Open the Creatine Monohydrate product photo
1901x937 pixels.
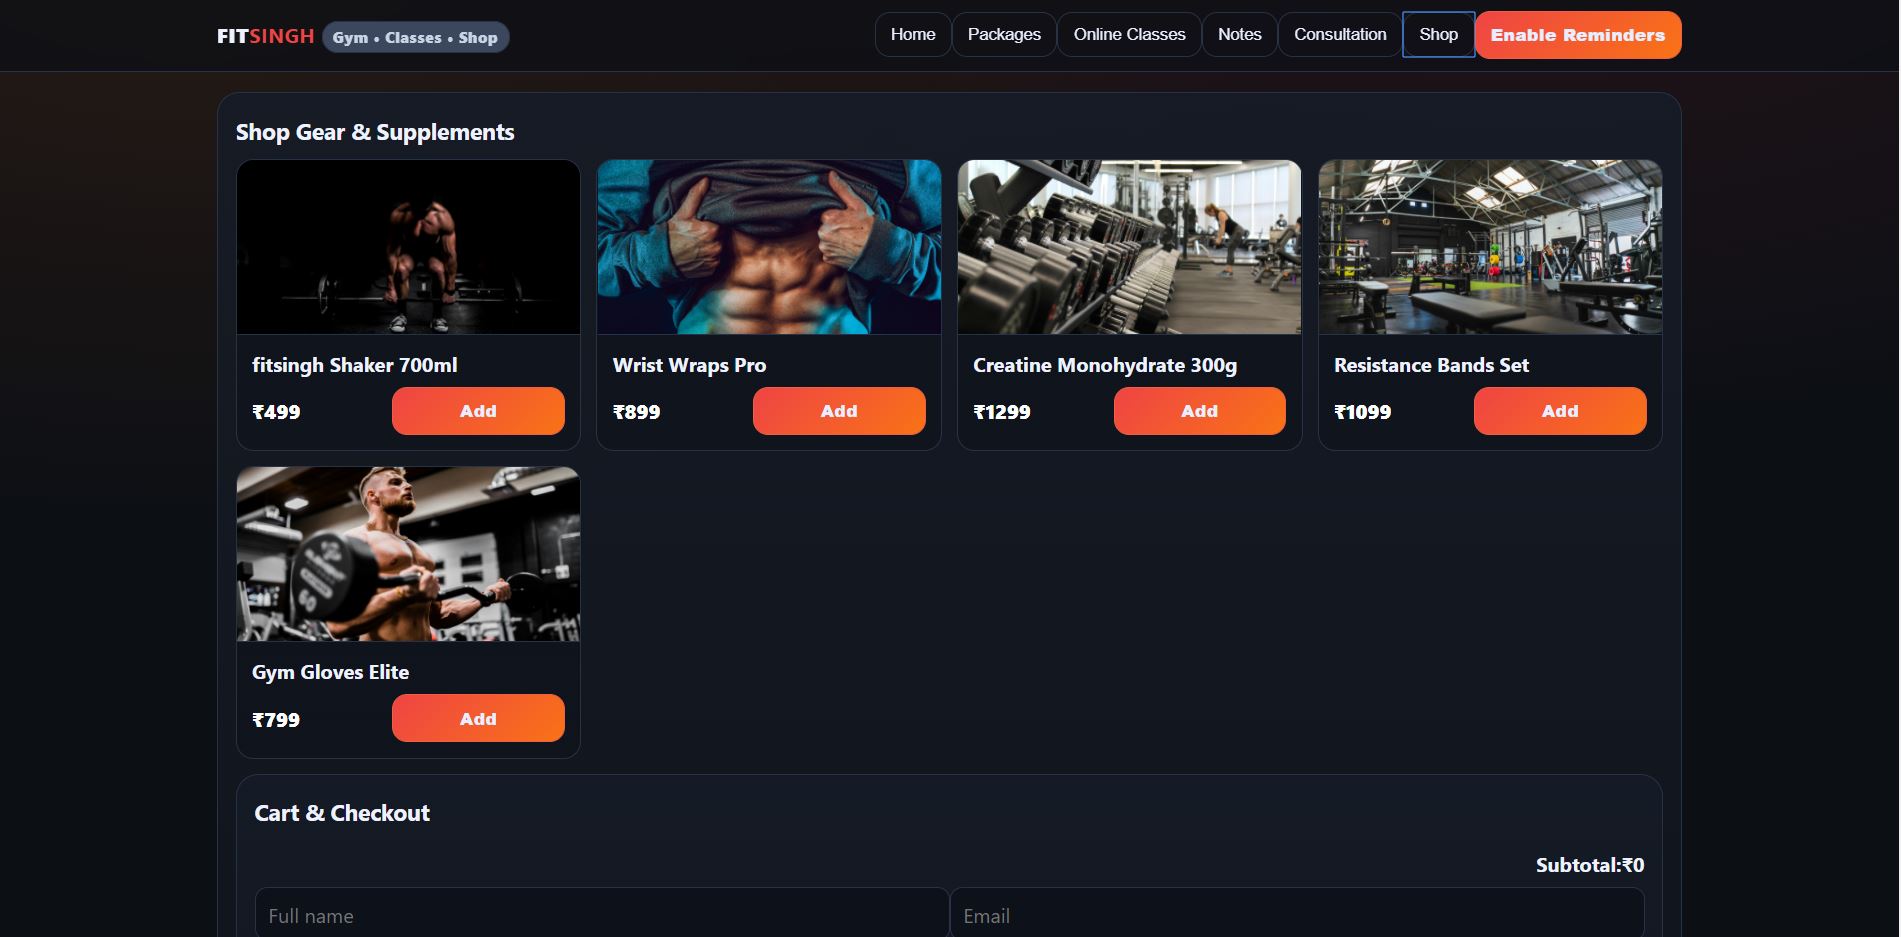click(1129, 247)
